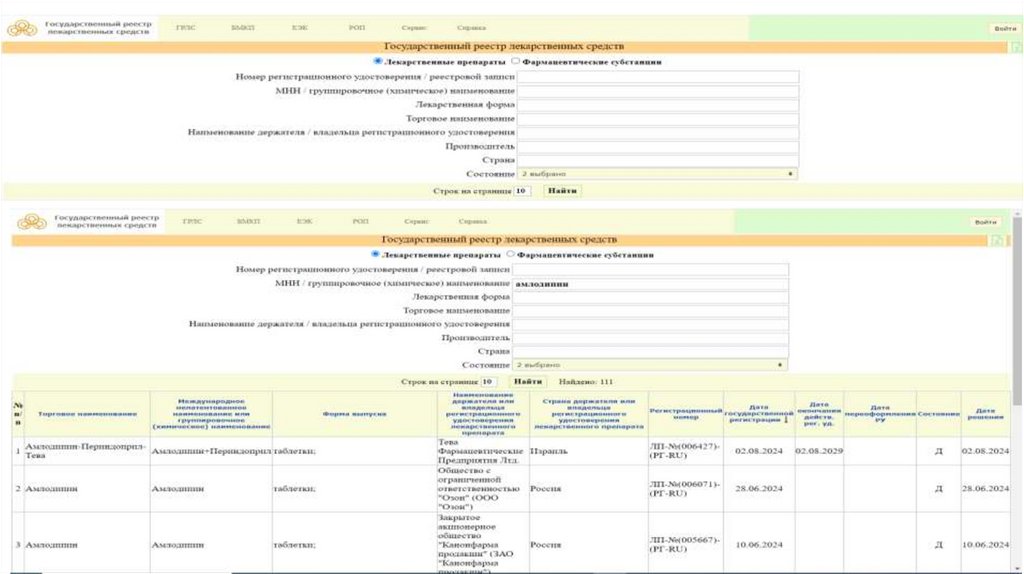This screenshot has height=574, width=1024.
Task: Focus Производитель field on amlodipine results page
Action: pos(650,338)
